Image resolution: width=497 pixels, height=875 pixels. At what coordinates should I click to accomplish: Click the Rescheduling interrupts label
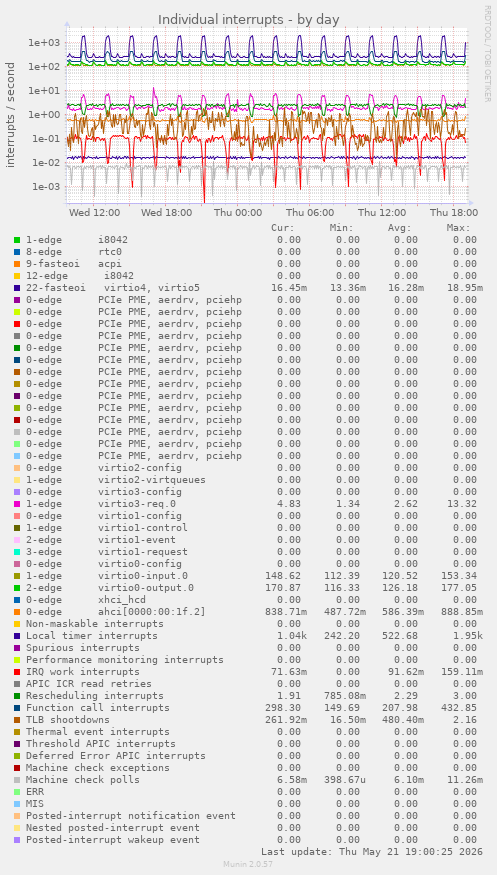pyautogui.click(x=95, y=696)
